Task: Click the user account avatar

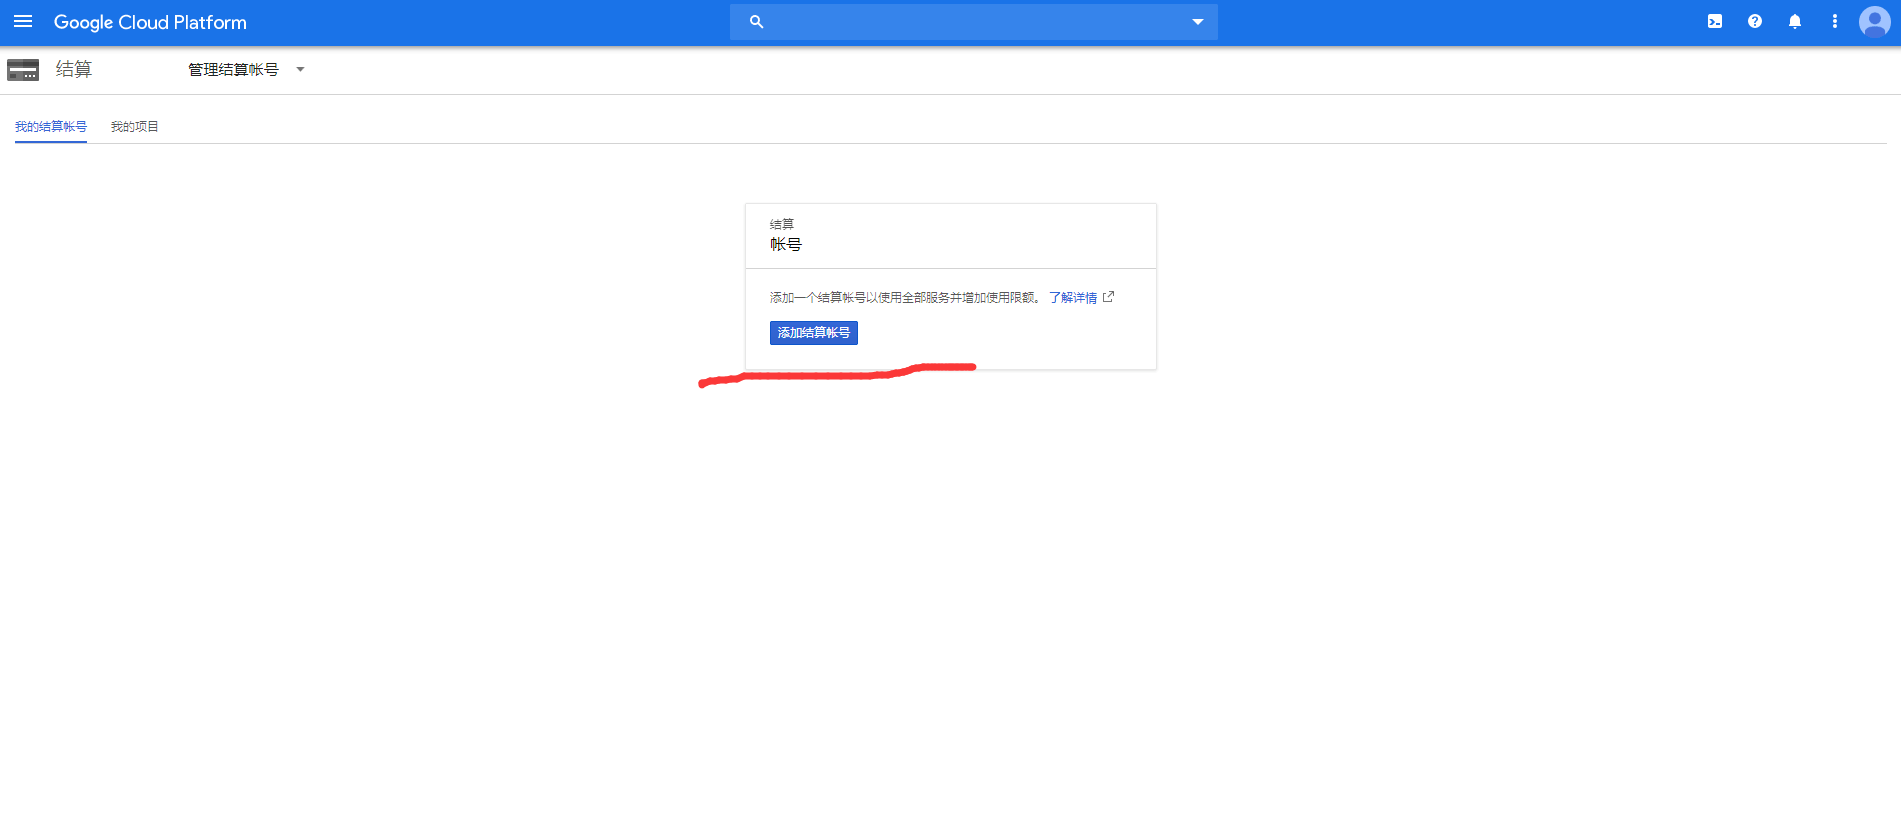Action: tap(1874, 22)
